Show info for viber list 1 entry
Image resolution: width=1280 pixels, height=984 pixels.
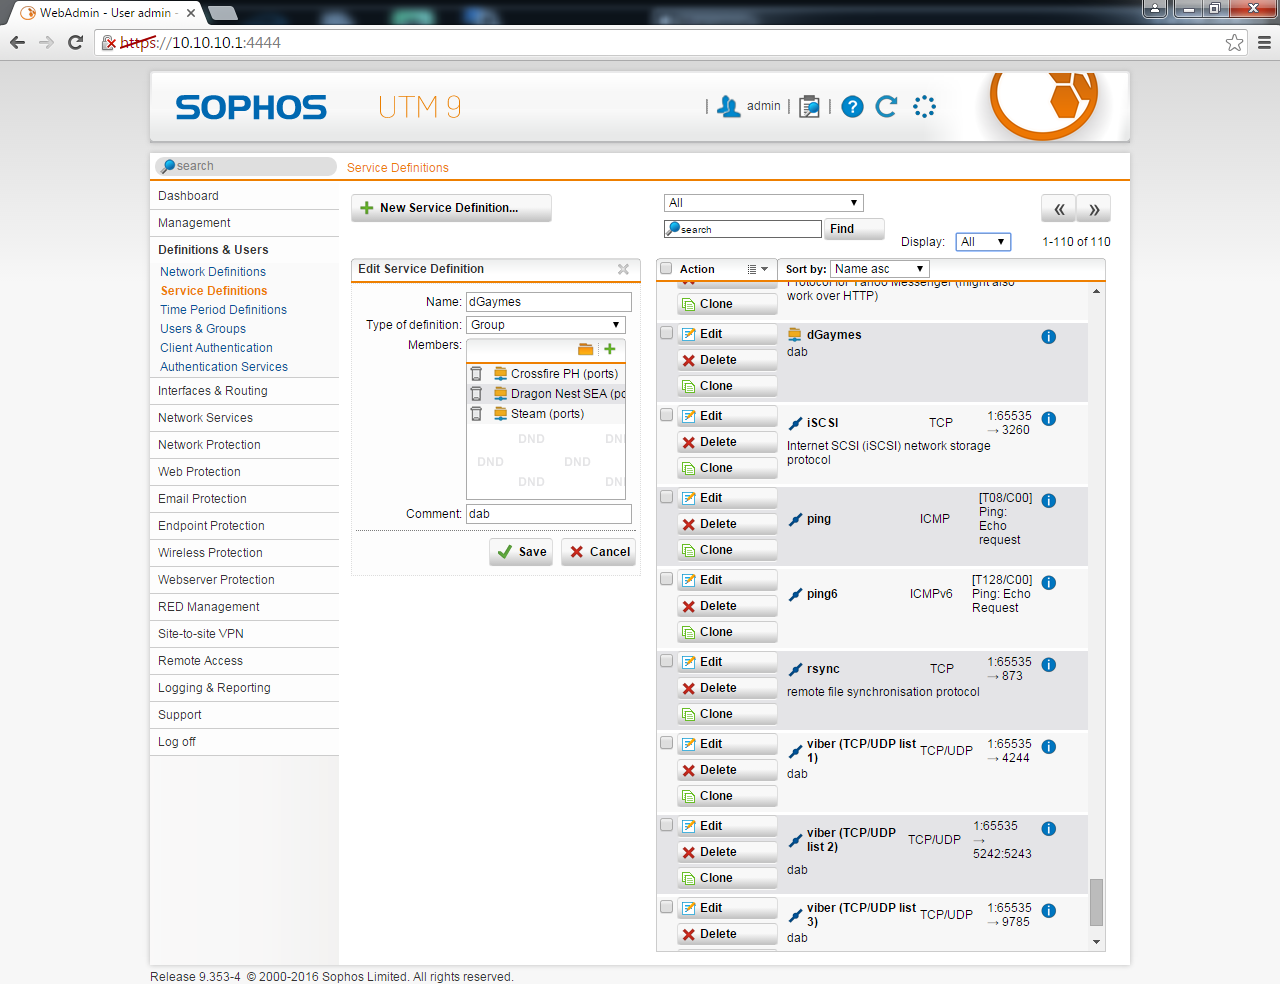1049,747
